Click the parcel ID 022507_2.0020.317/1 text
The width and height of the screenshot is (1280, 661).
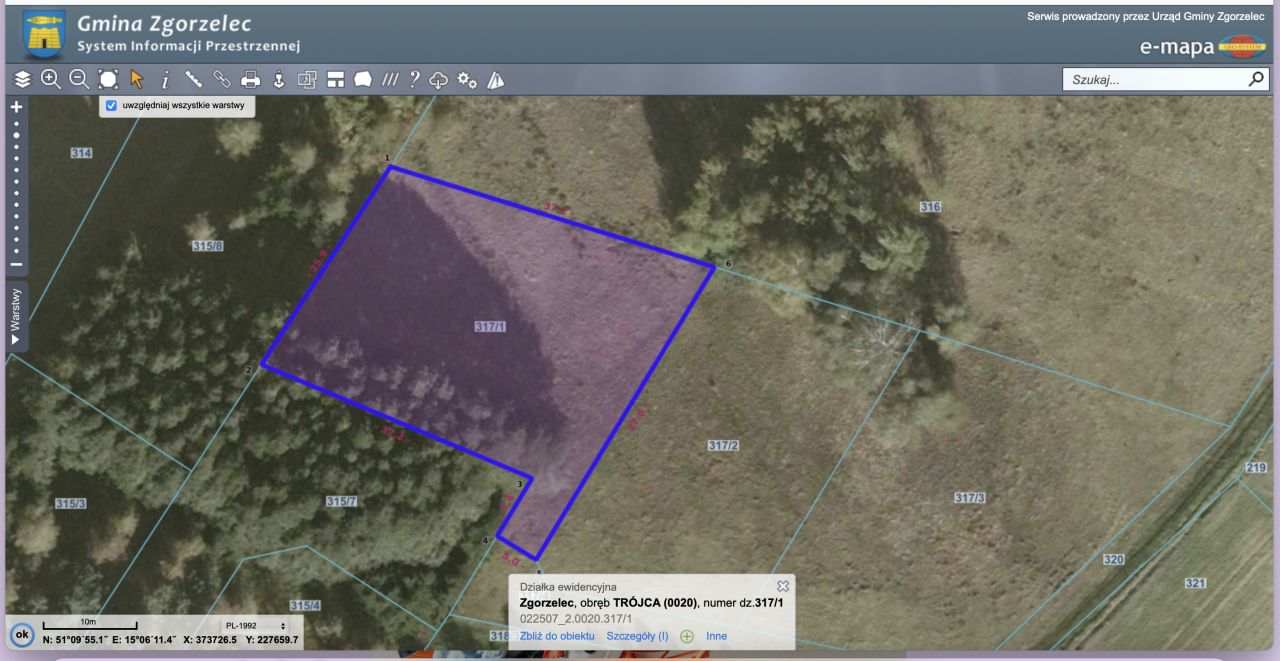point(576,619)
